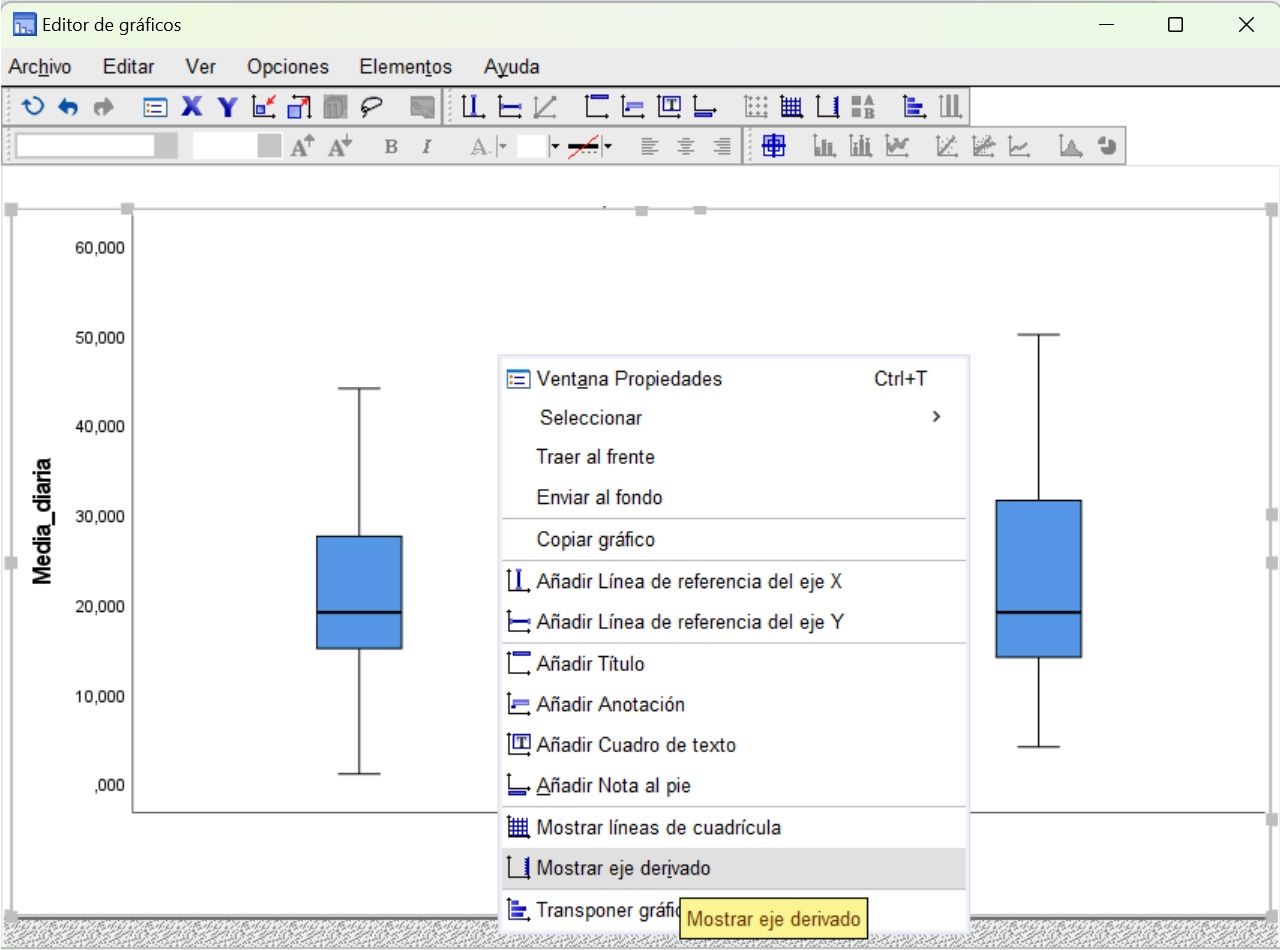Screen dimensions: 1280x950
Task: Activate the lasso selection tool
Action: click(372, 107)
